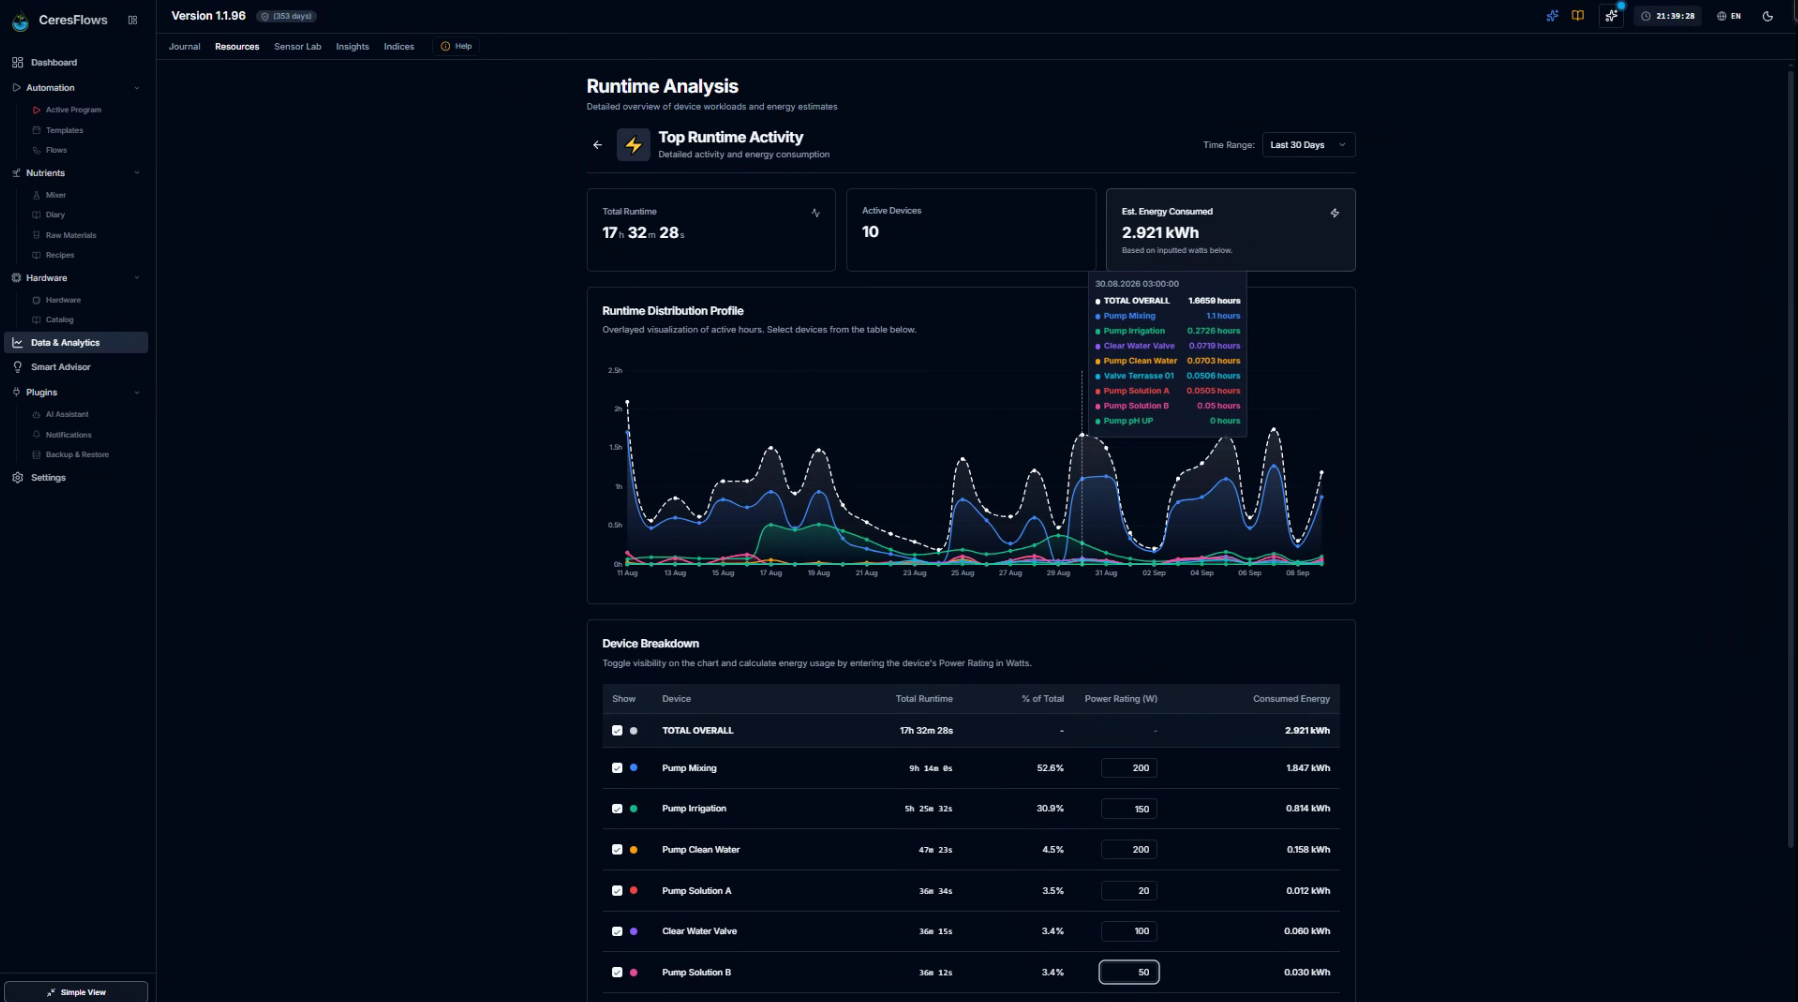
Task: Toggle dark mode with the moon icon
Action: 1768,16
